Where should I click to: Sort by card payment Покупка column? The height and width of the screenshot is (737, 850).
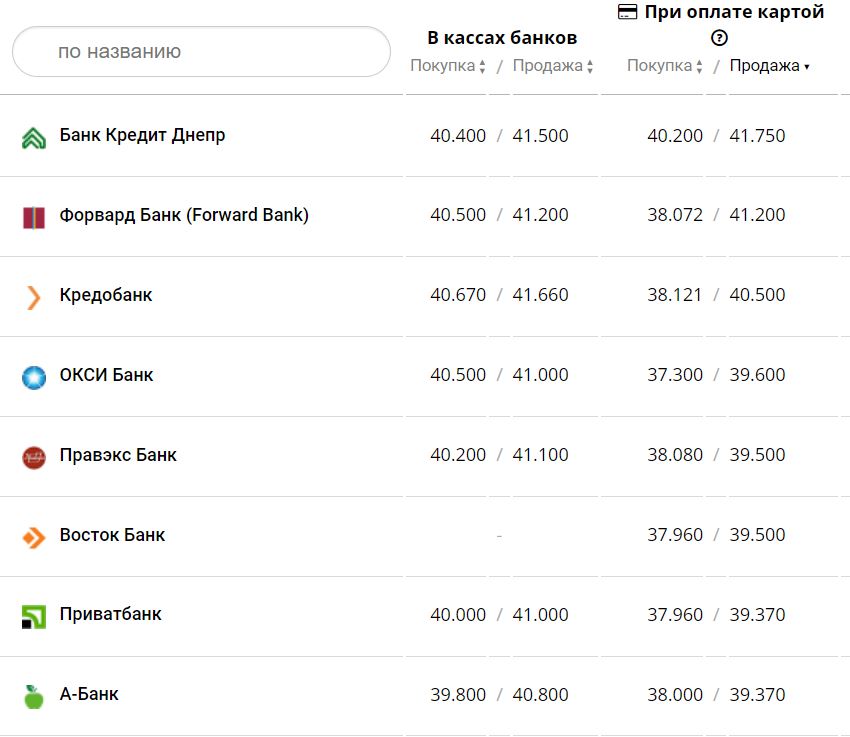tap(665, 66)
